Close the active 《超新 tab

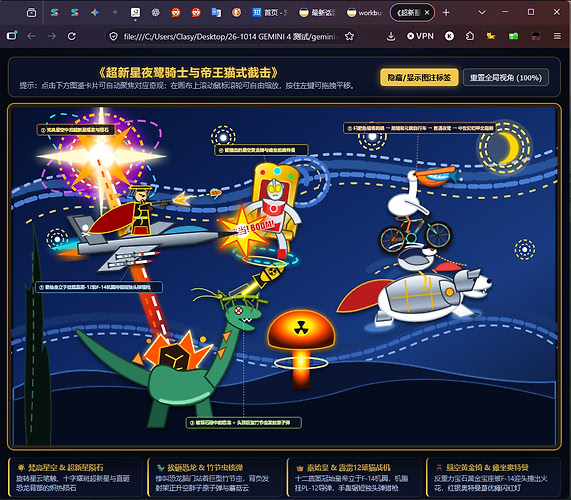point(427,13)
